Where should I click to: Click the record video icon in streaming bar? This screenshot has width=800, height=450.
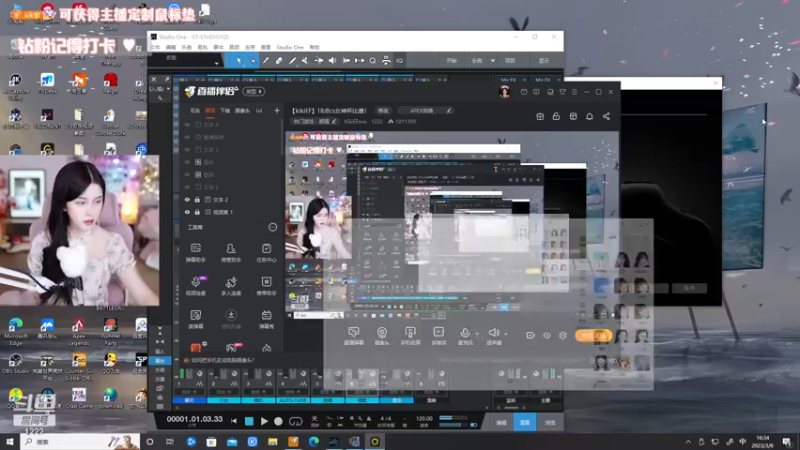click(x=530, y=335)
